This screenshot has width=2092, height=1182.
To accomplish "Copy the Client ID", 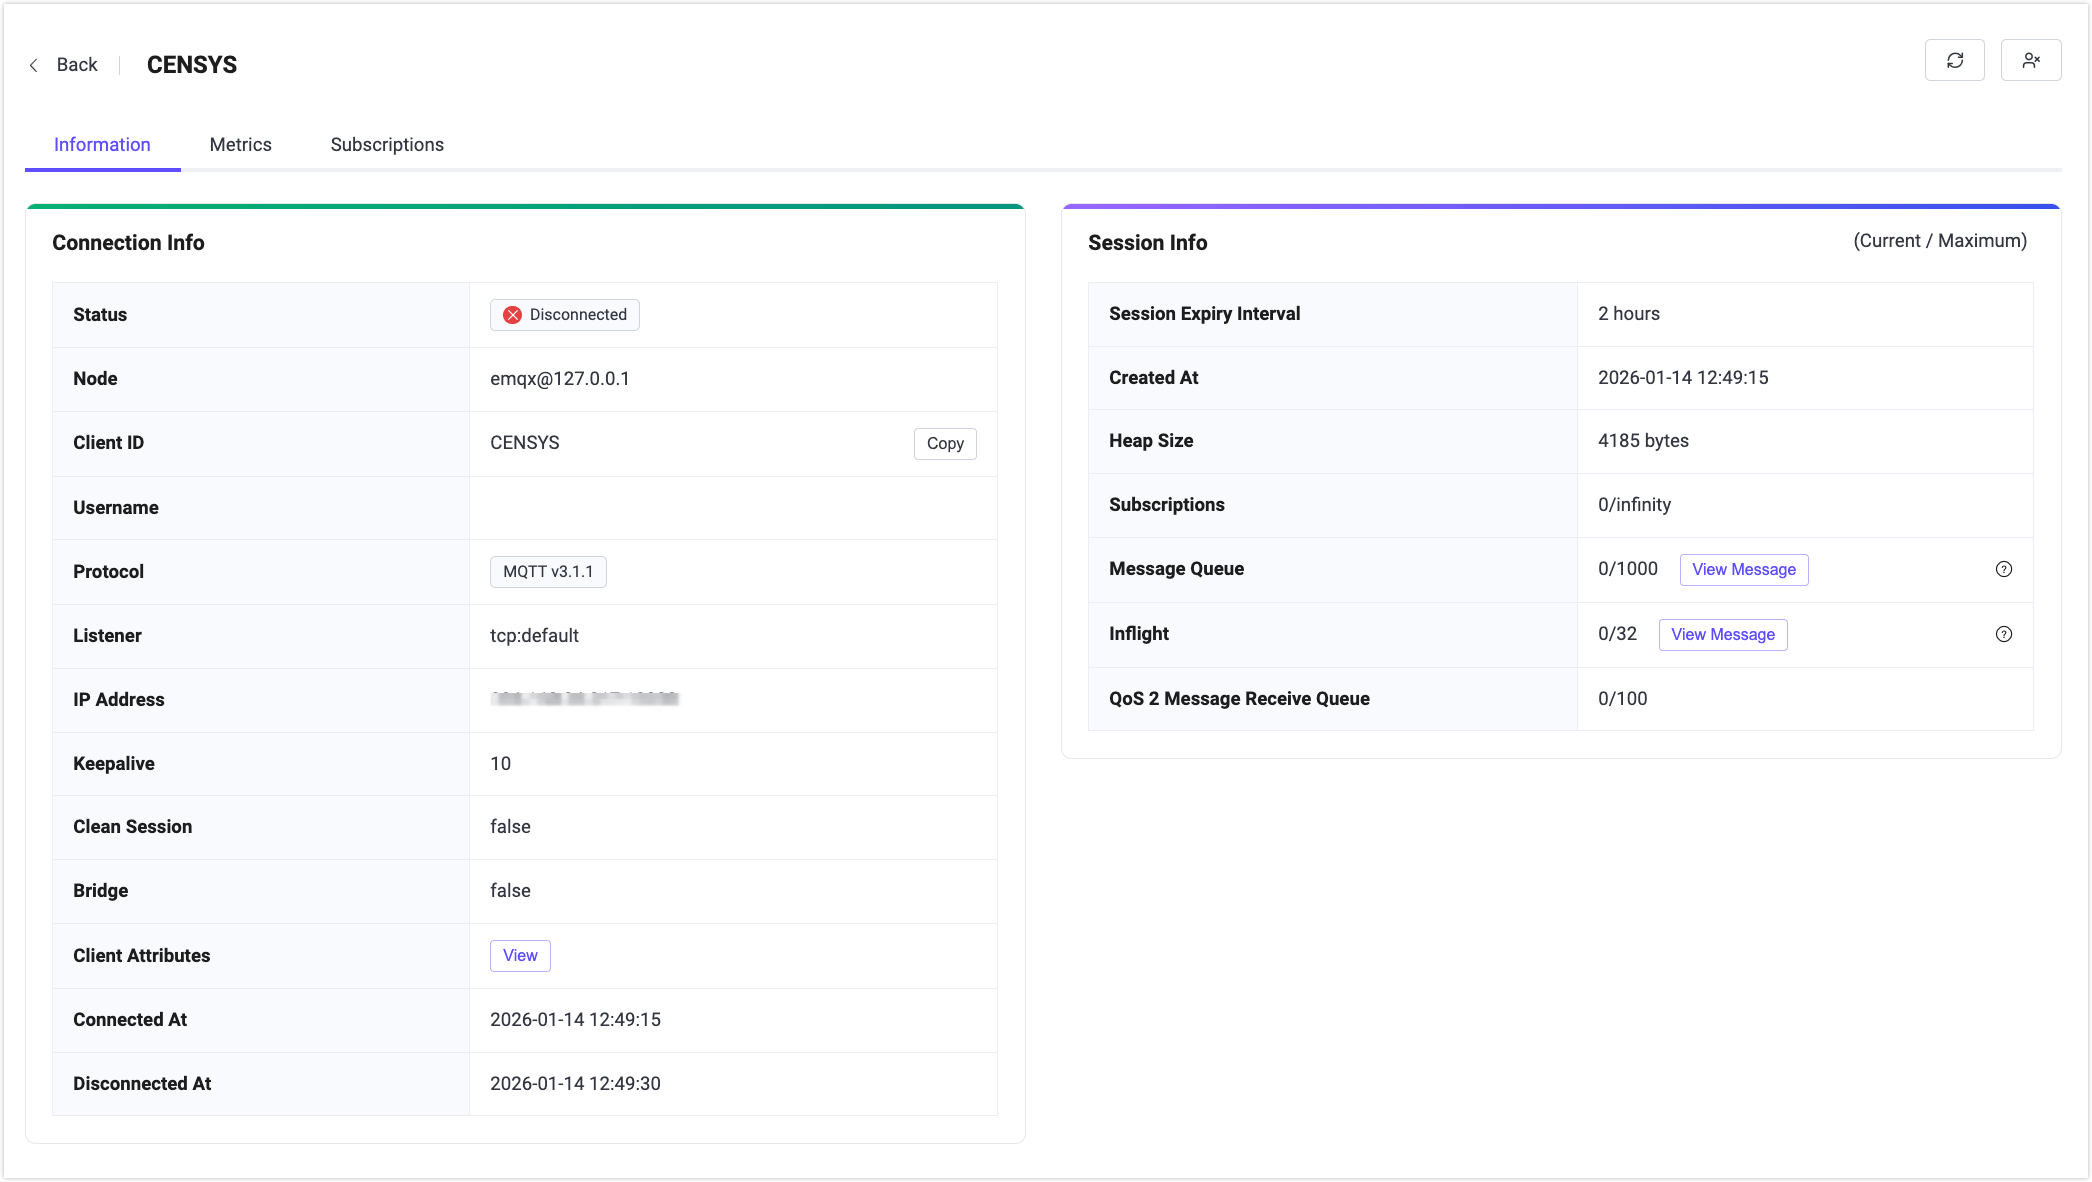I will point(944,443).
